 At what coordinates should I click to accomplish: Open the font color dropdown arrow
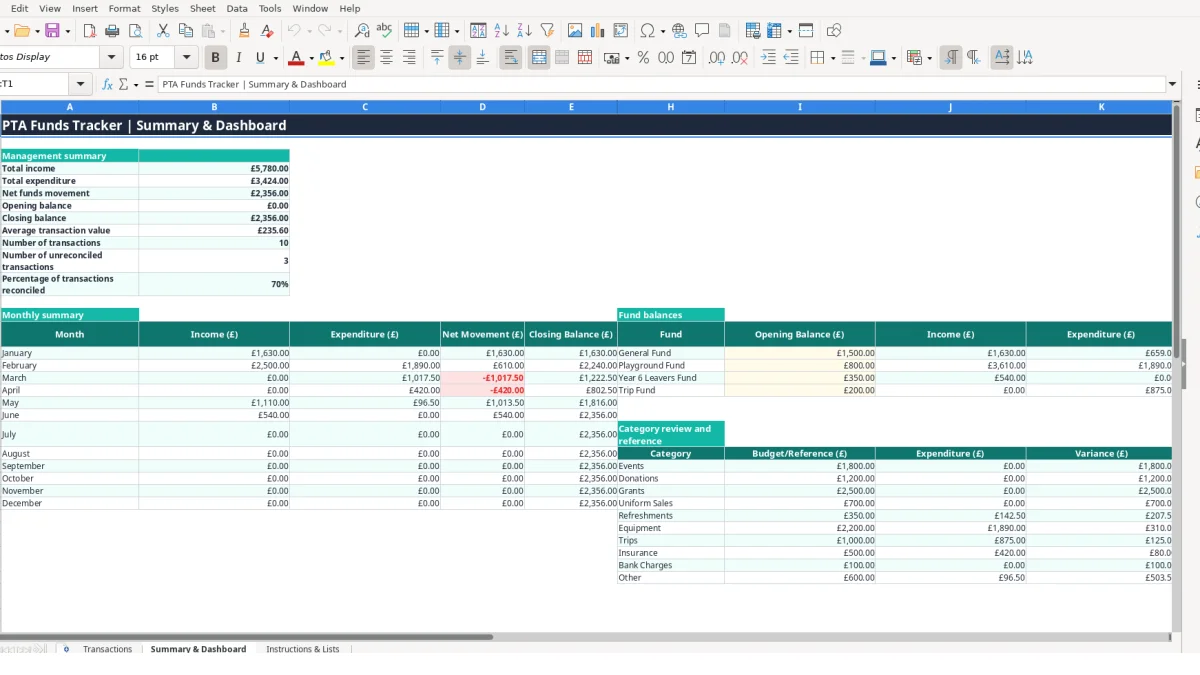[311, 58]
